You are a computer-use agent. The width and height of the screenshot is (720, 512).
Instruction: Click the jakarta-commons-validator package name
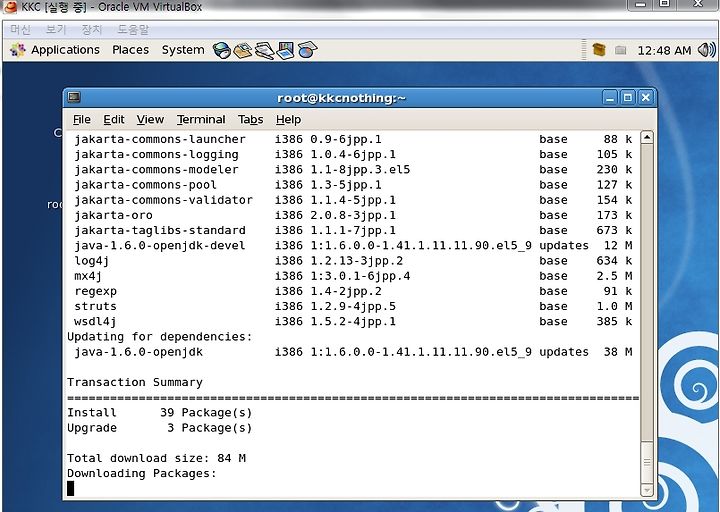(x=163, y=200)
